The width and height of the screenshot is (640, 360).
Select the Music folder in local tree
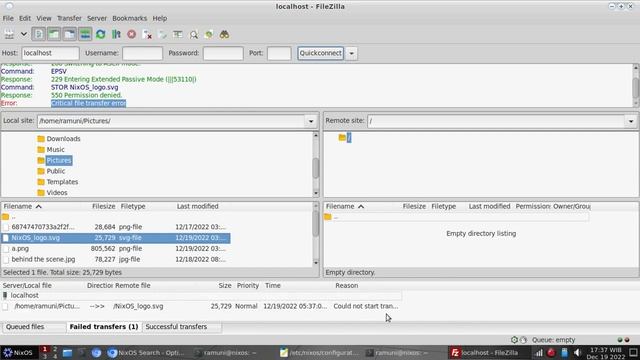(56, 150)
